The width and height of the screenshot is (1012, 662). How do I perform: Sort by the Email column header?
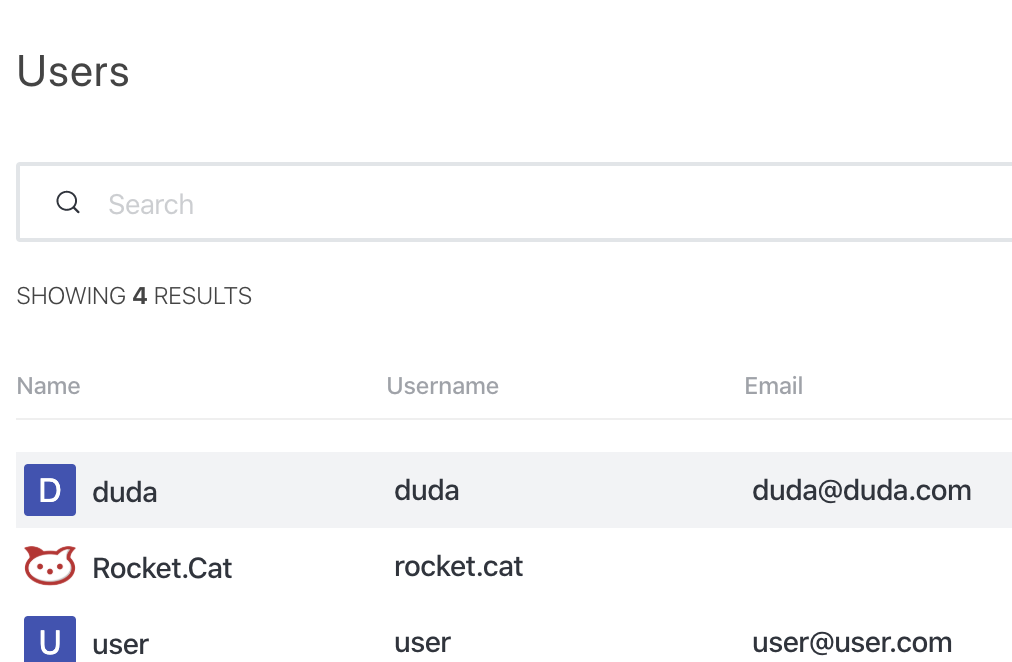coord(773,386)
